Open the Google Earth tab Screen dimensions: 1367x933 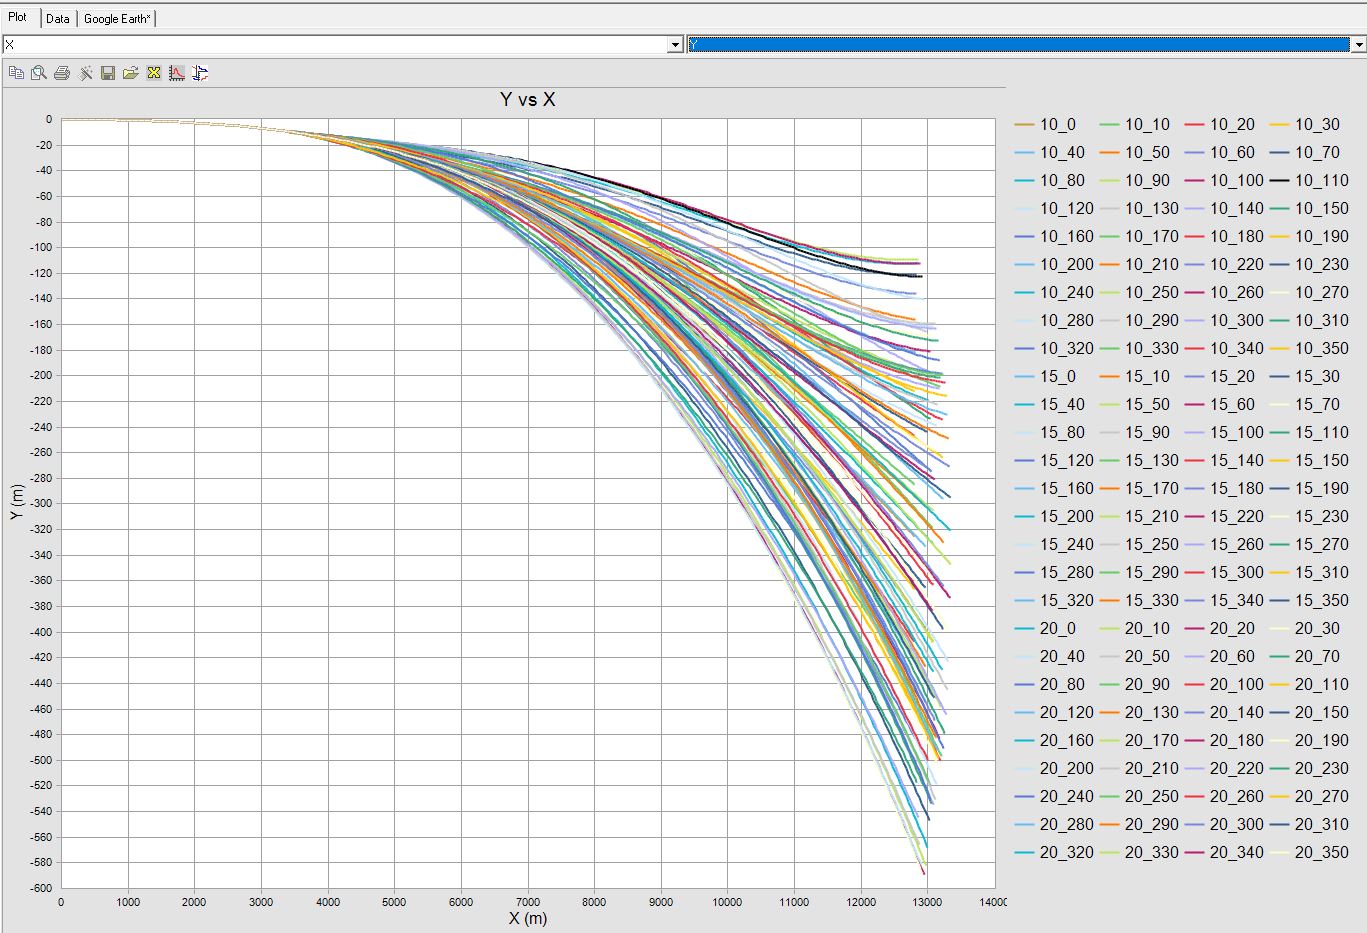pyautogui.click(x=117, y=19)
